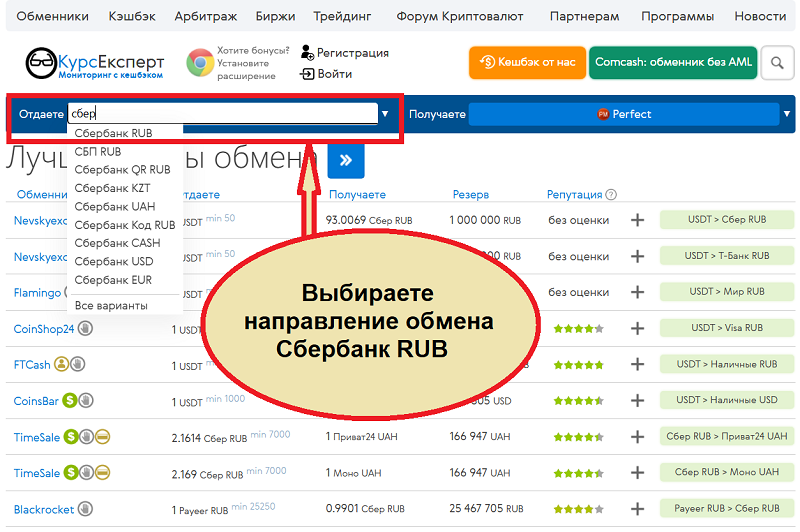This screenshot has height=532, width=800.
Task: Click plus icon in USDT > Т-Банк RUB row
Action: pos(637,256)
